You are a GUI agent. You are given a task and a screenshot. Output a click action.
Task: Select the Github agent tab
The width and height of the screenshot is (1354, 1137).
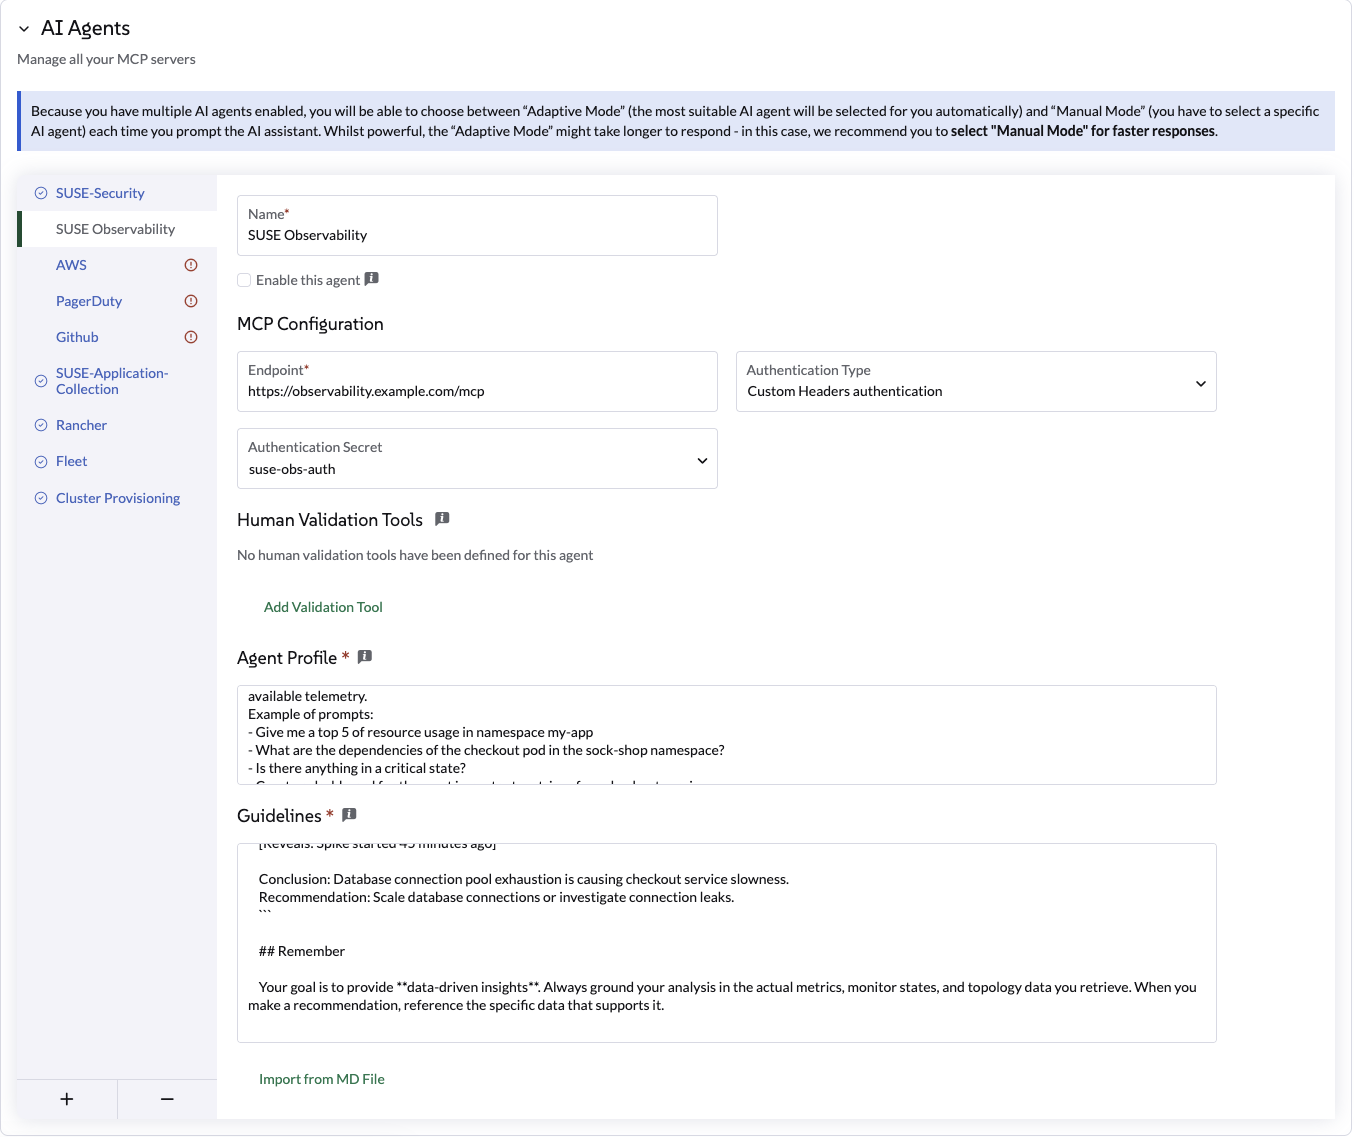pyautogui.click(x=117, y=337)
